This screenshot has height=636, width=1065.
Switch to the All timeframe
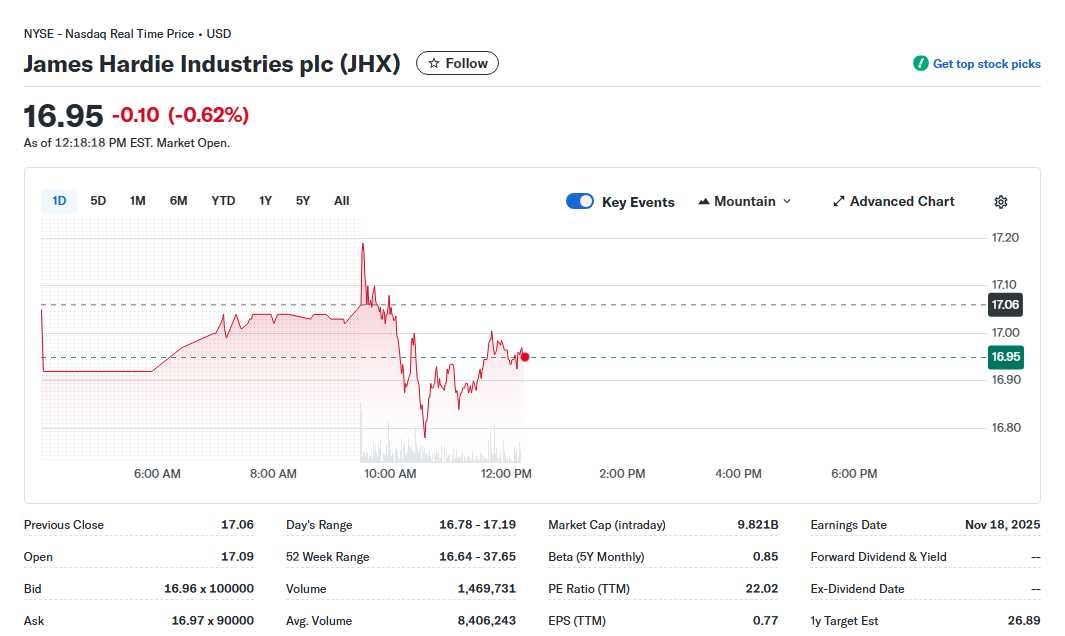tap(341, 200)
